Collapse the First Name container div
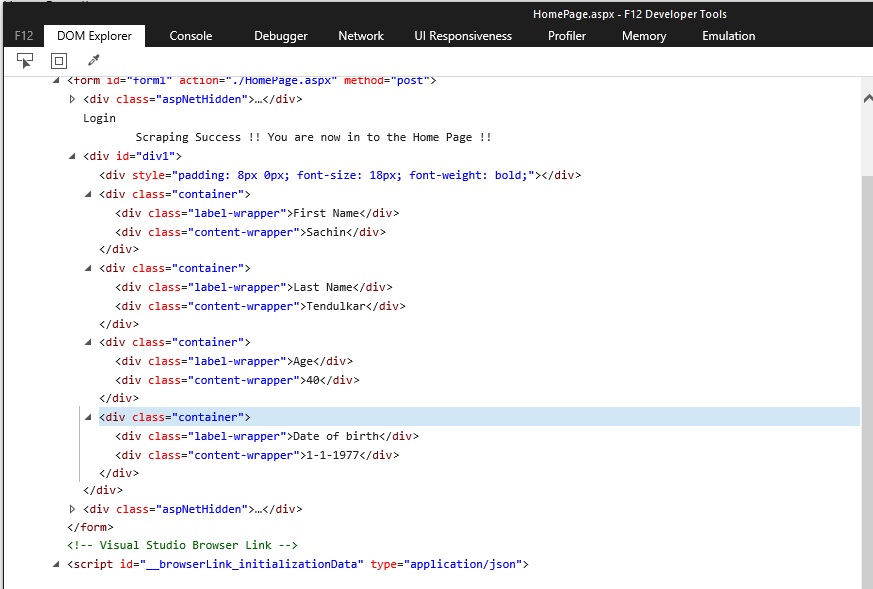The width and height of the screenshot is (873, 589). pyautogui.click(x=88, y=194)
